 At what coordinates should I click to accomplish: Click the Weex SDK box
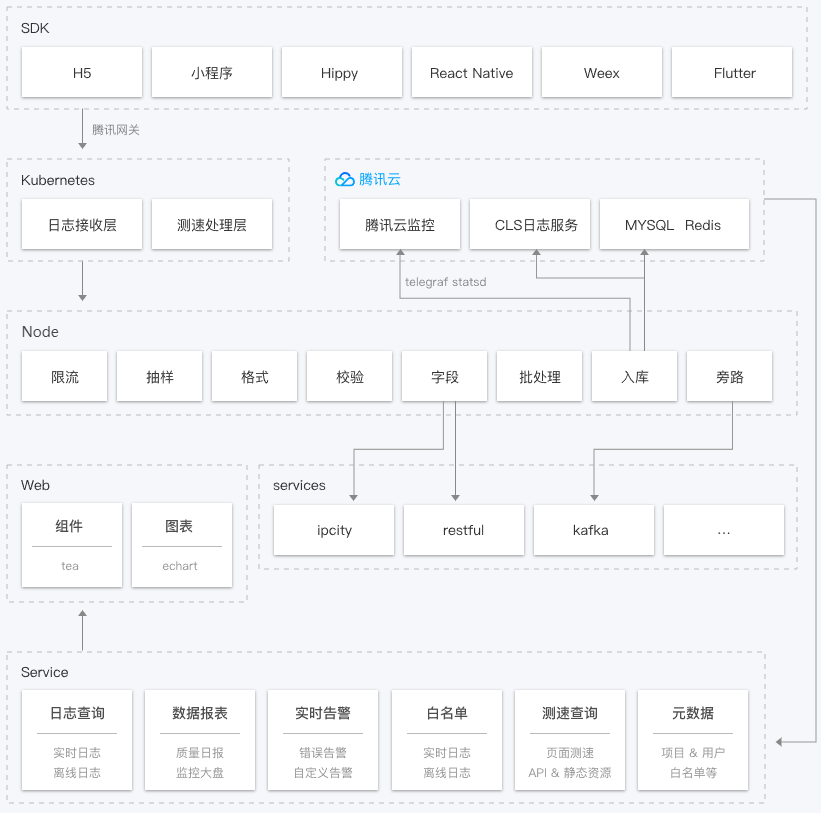pos(602,72)
